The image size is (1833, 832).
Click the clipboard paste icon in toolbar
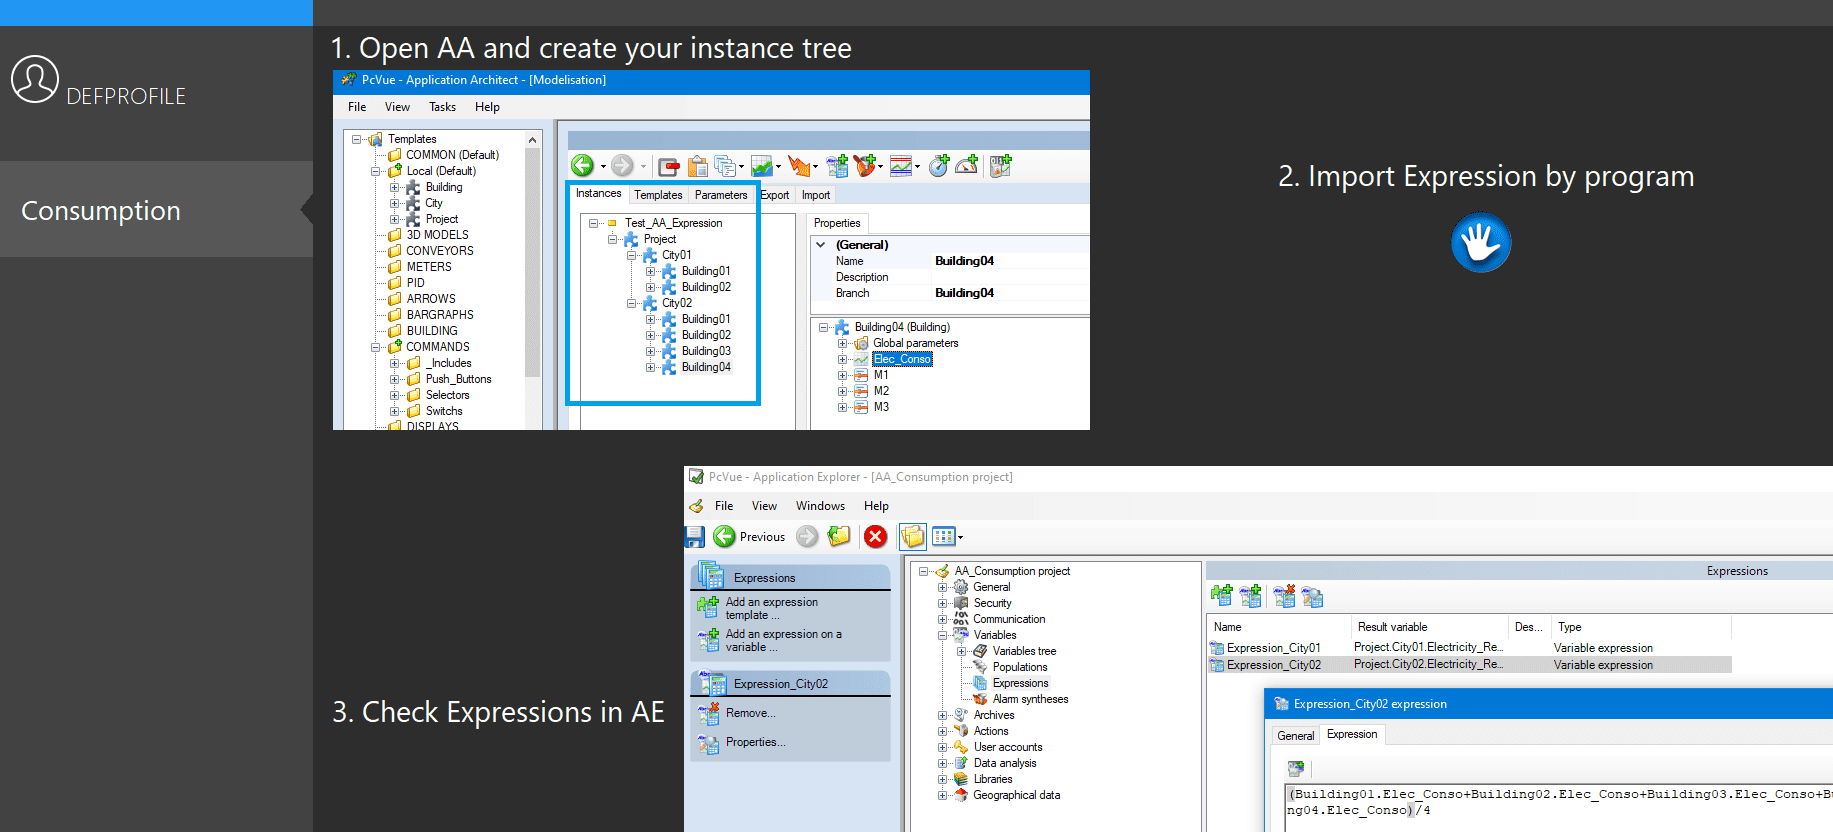698,166
